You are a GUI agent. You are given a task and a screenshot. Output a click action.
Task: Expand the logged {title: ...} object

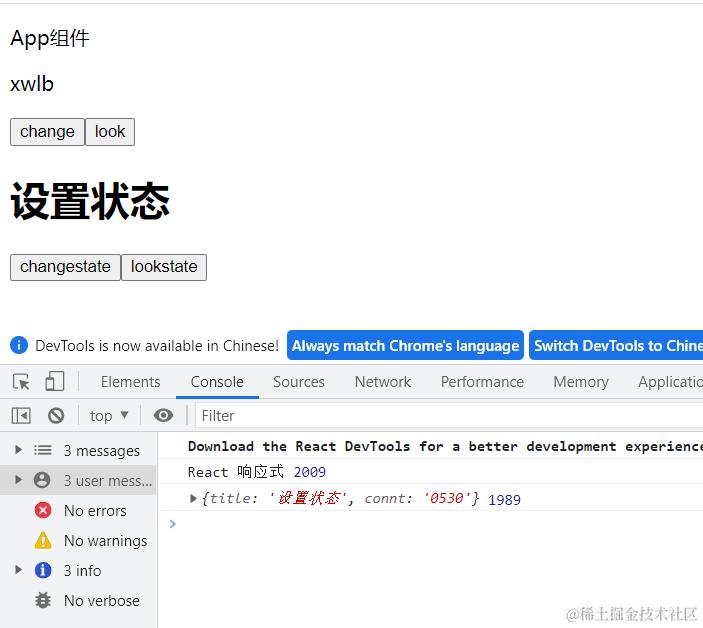pyautogui.click(x=193, y=498)
